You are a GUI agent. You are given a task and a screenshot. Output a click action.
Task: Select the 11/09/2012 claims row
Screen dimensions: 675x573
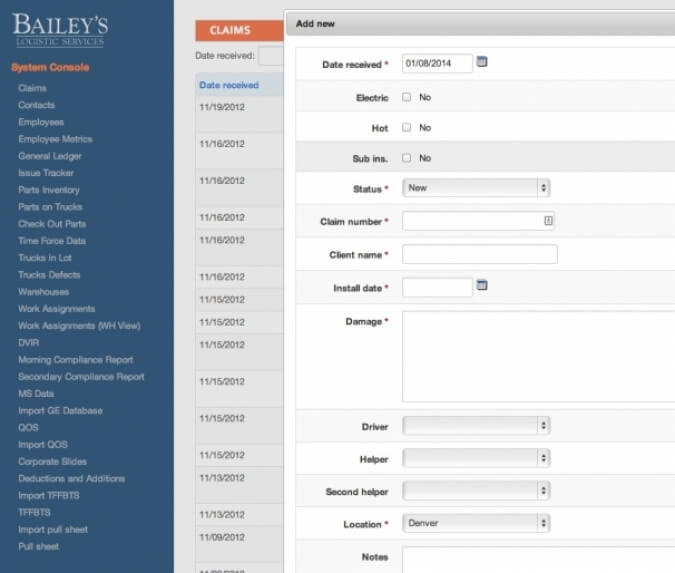[239, 544]
